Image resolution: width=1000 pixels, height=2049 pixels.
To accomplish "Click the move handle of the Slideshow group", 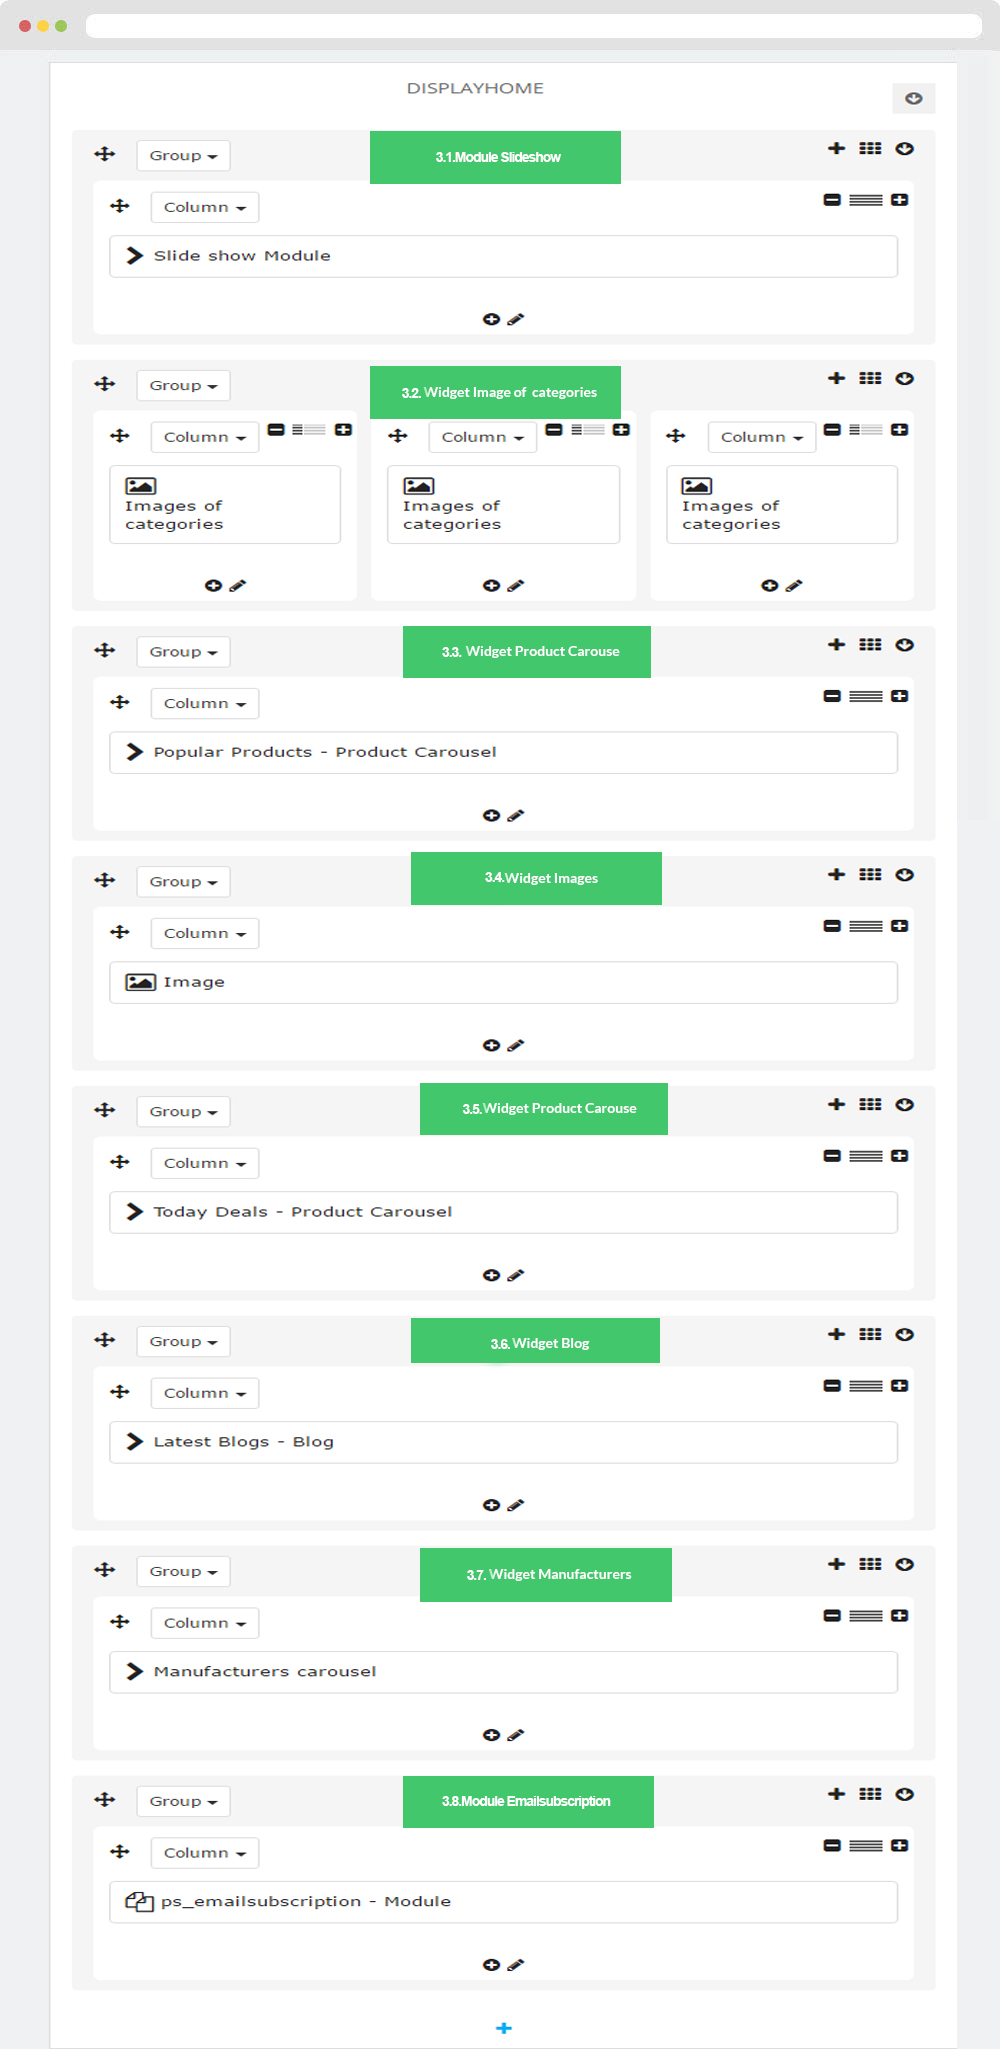I will tap(105, 154).
